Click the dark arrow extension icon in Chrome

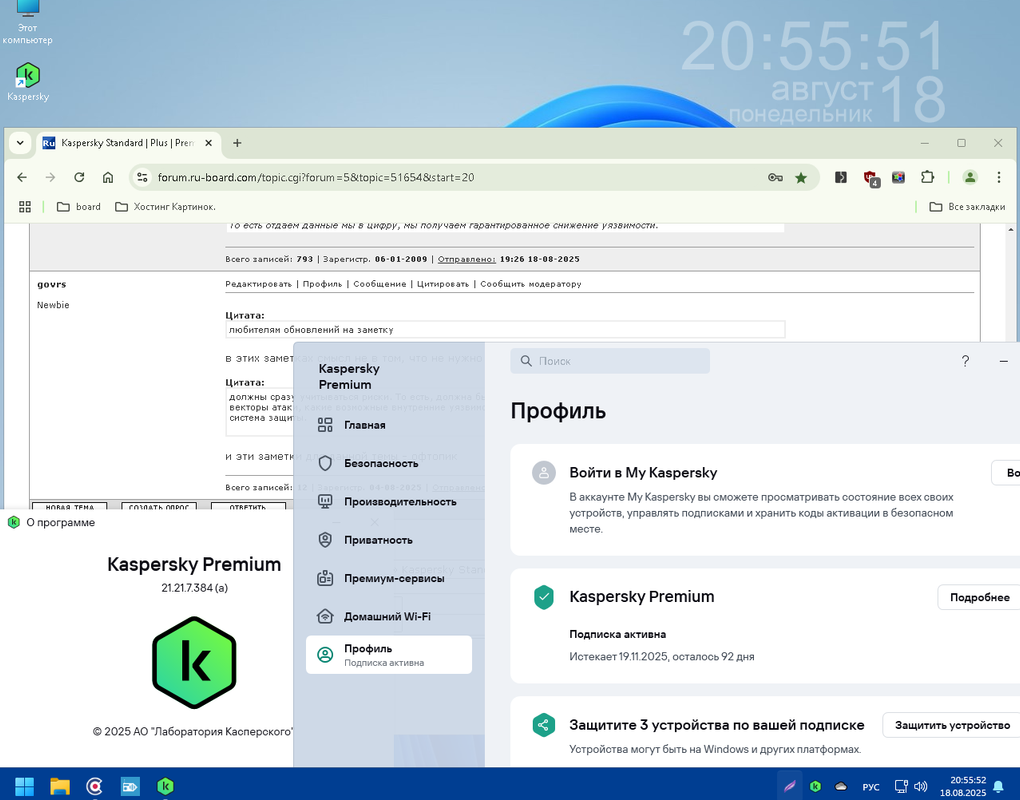click(841, 177)
